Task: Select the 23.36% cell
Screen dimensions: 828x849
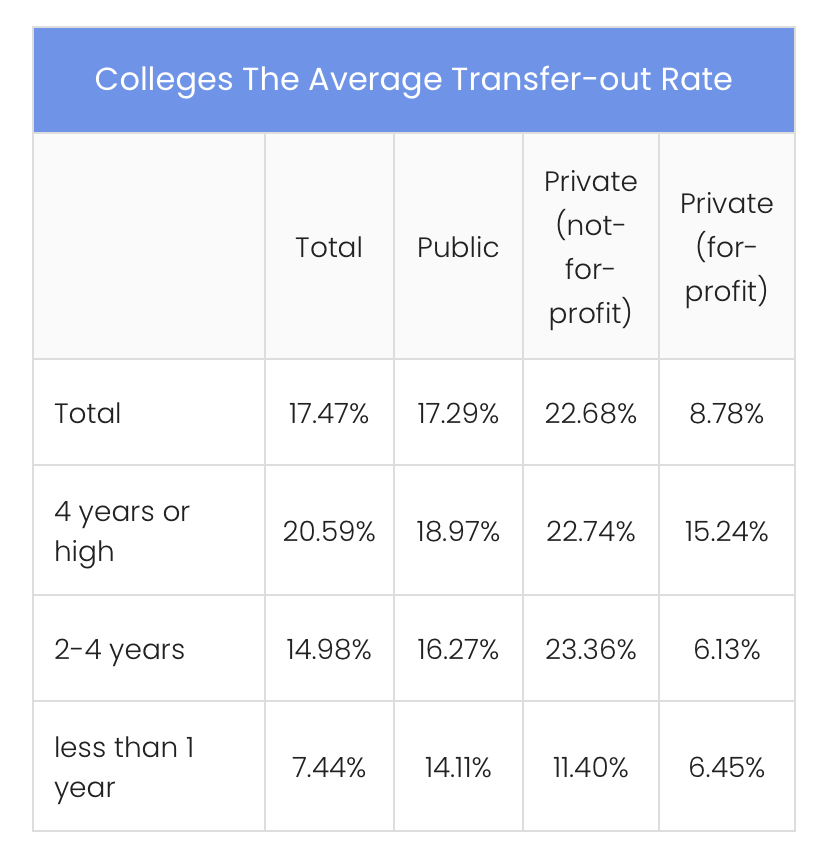Action: pyautogui.click(x=590, y=649)
